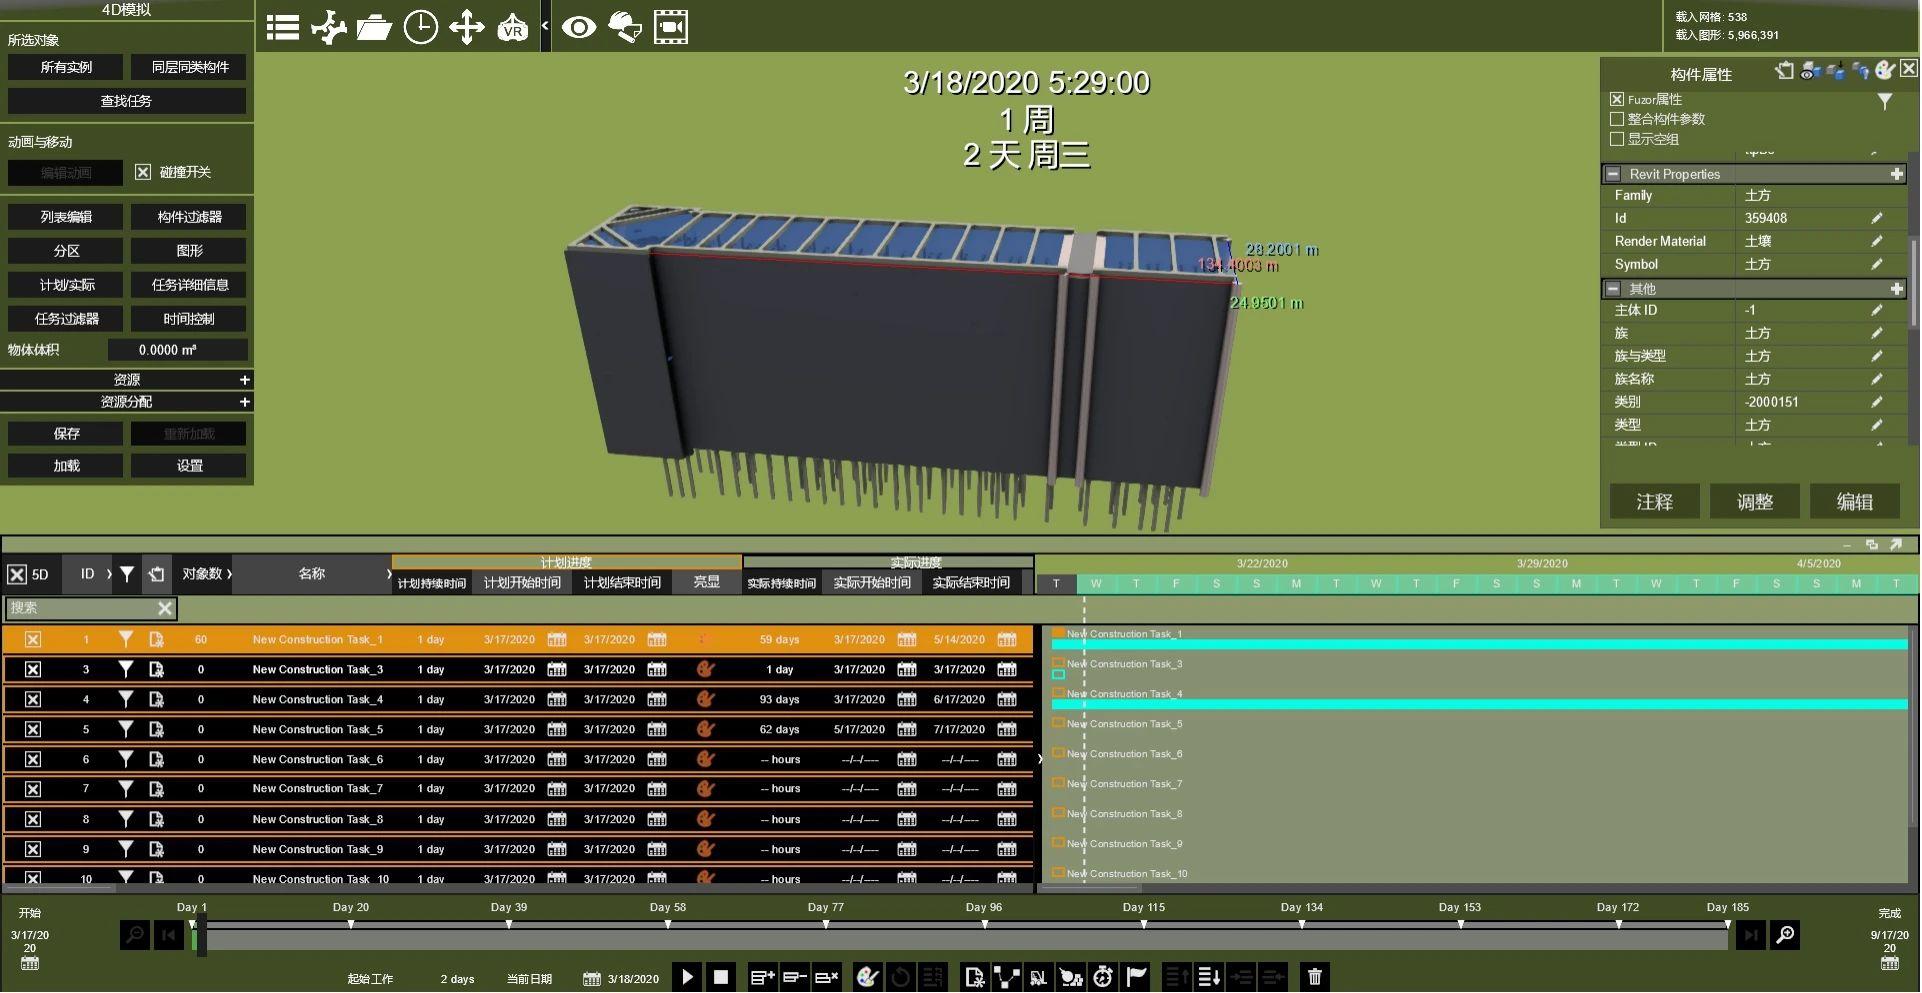This screenshot has height=993, width=1922.
Task: Click the add task icon in bottom toolbar
Action: pos(762,978)
